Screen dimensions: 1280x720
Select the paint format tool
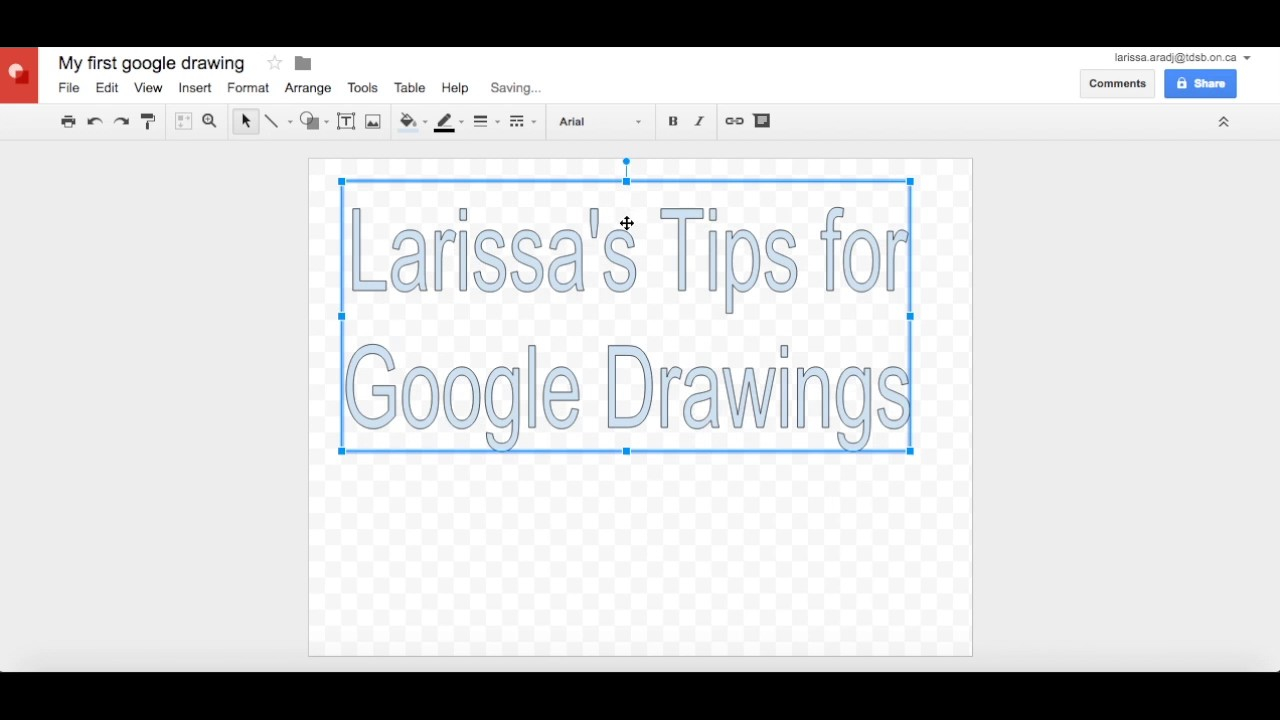pyautogui.click(x=148, y=121)
